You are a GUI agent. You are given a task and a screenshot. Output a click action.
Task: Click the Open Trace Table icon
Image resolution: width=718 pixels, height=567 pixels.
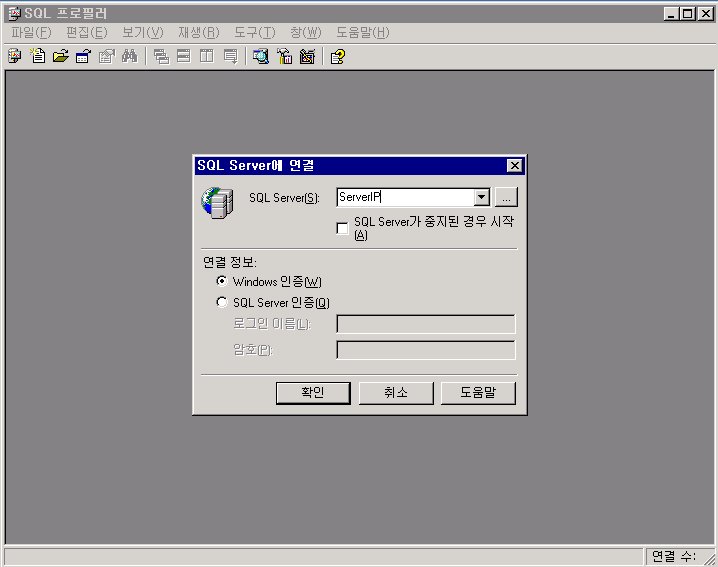(x=83, y=56)
